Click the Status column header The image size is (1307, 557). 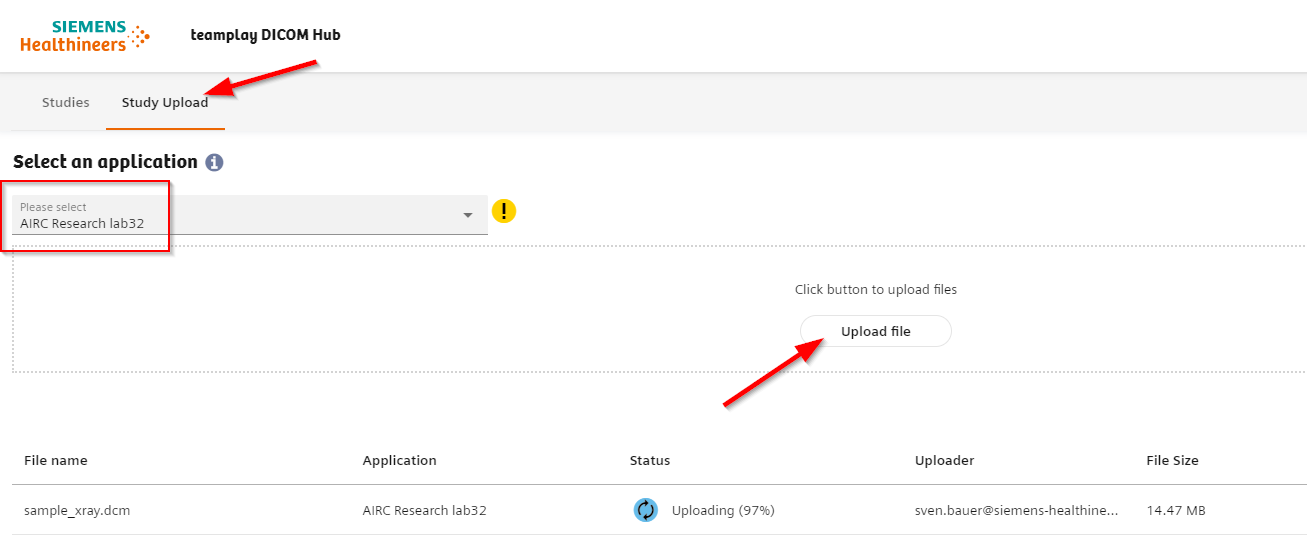[x=650, y=461]
